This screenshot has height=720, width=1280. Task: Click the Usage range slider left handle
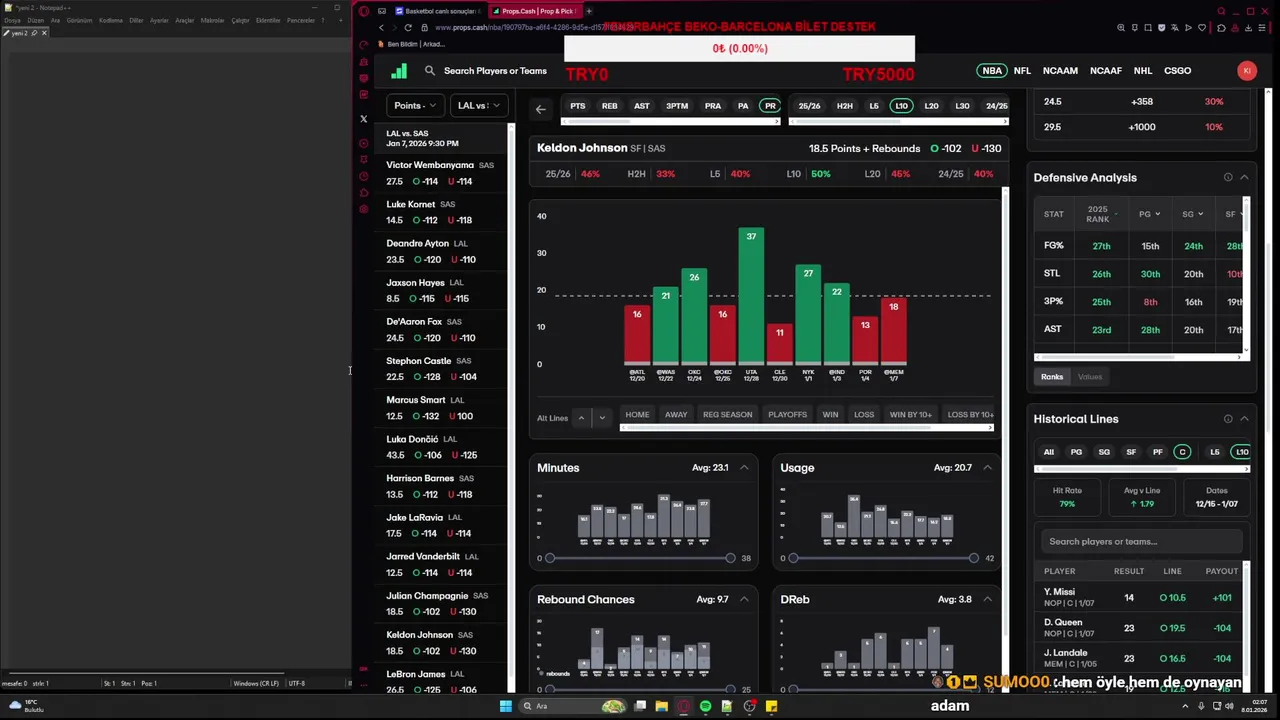[x=793, y=558]
